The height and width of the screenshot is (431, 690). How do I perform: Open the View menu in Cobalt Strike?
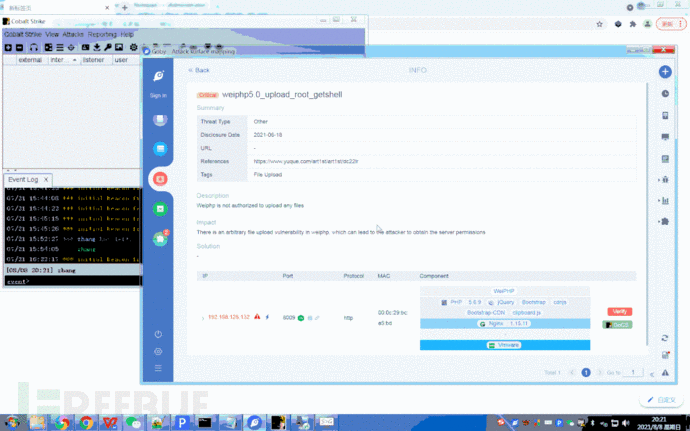52,34
